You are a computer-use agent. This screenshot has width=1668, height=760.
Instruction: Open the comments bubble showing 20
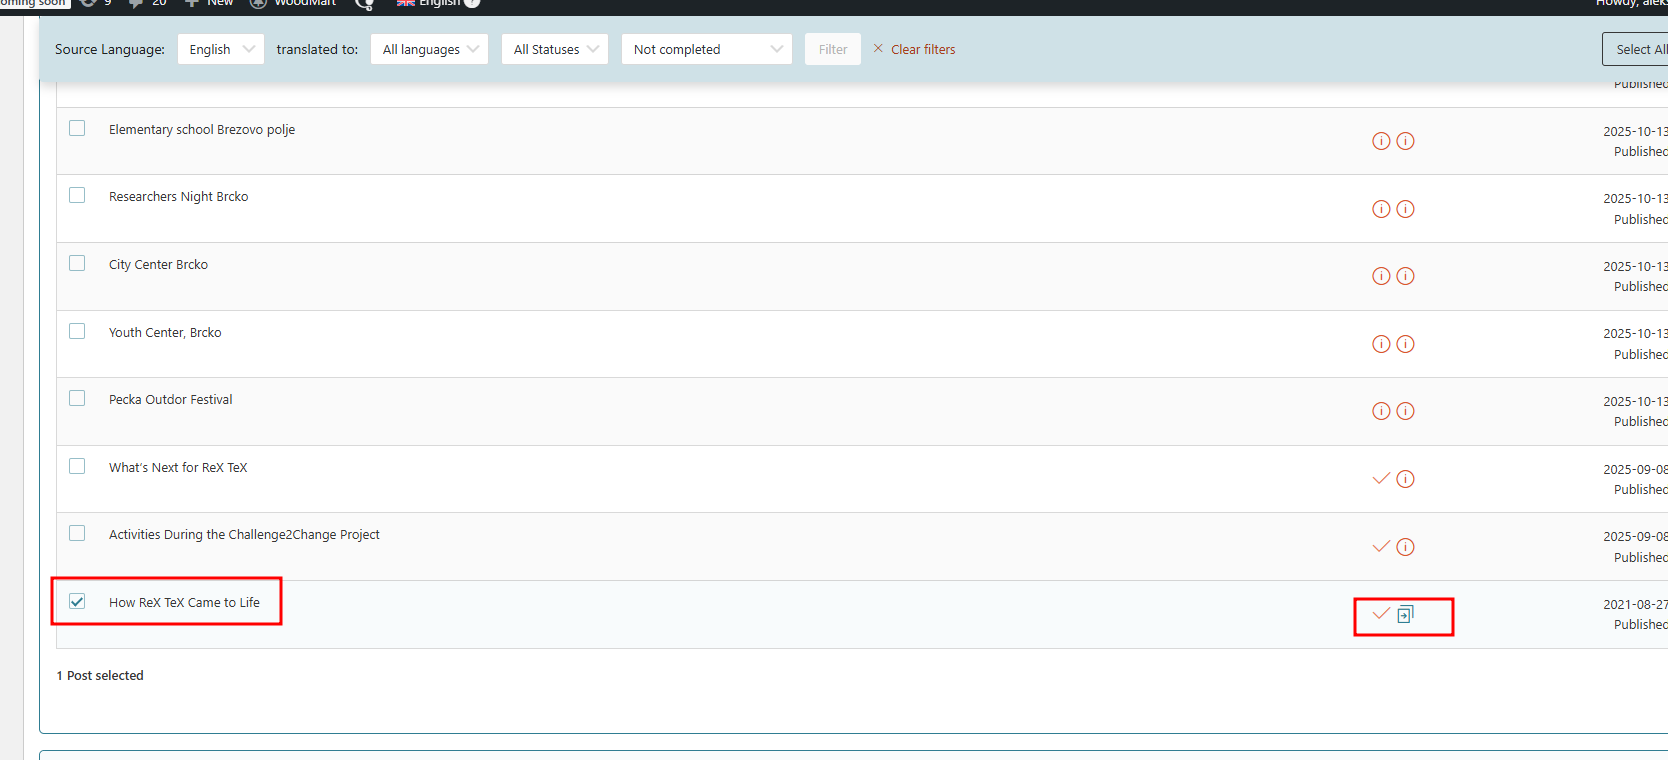tap(147, 3)
